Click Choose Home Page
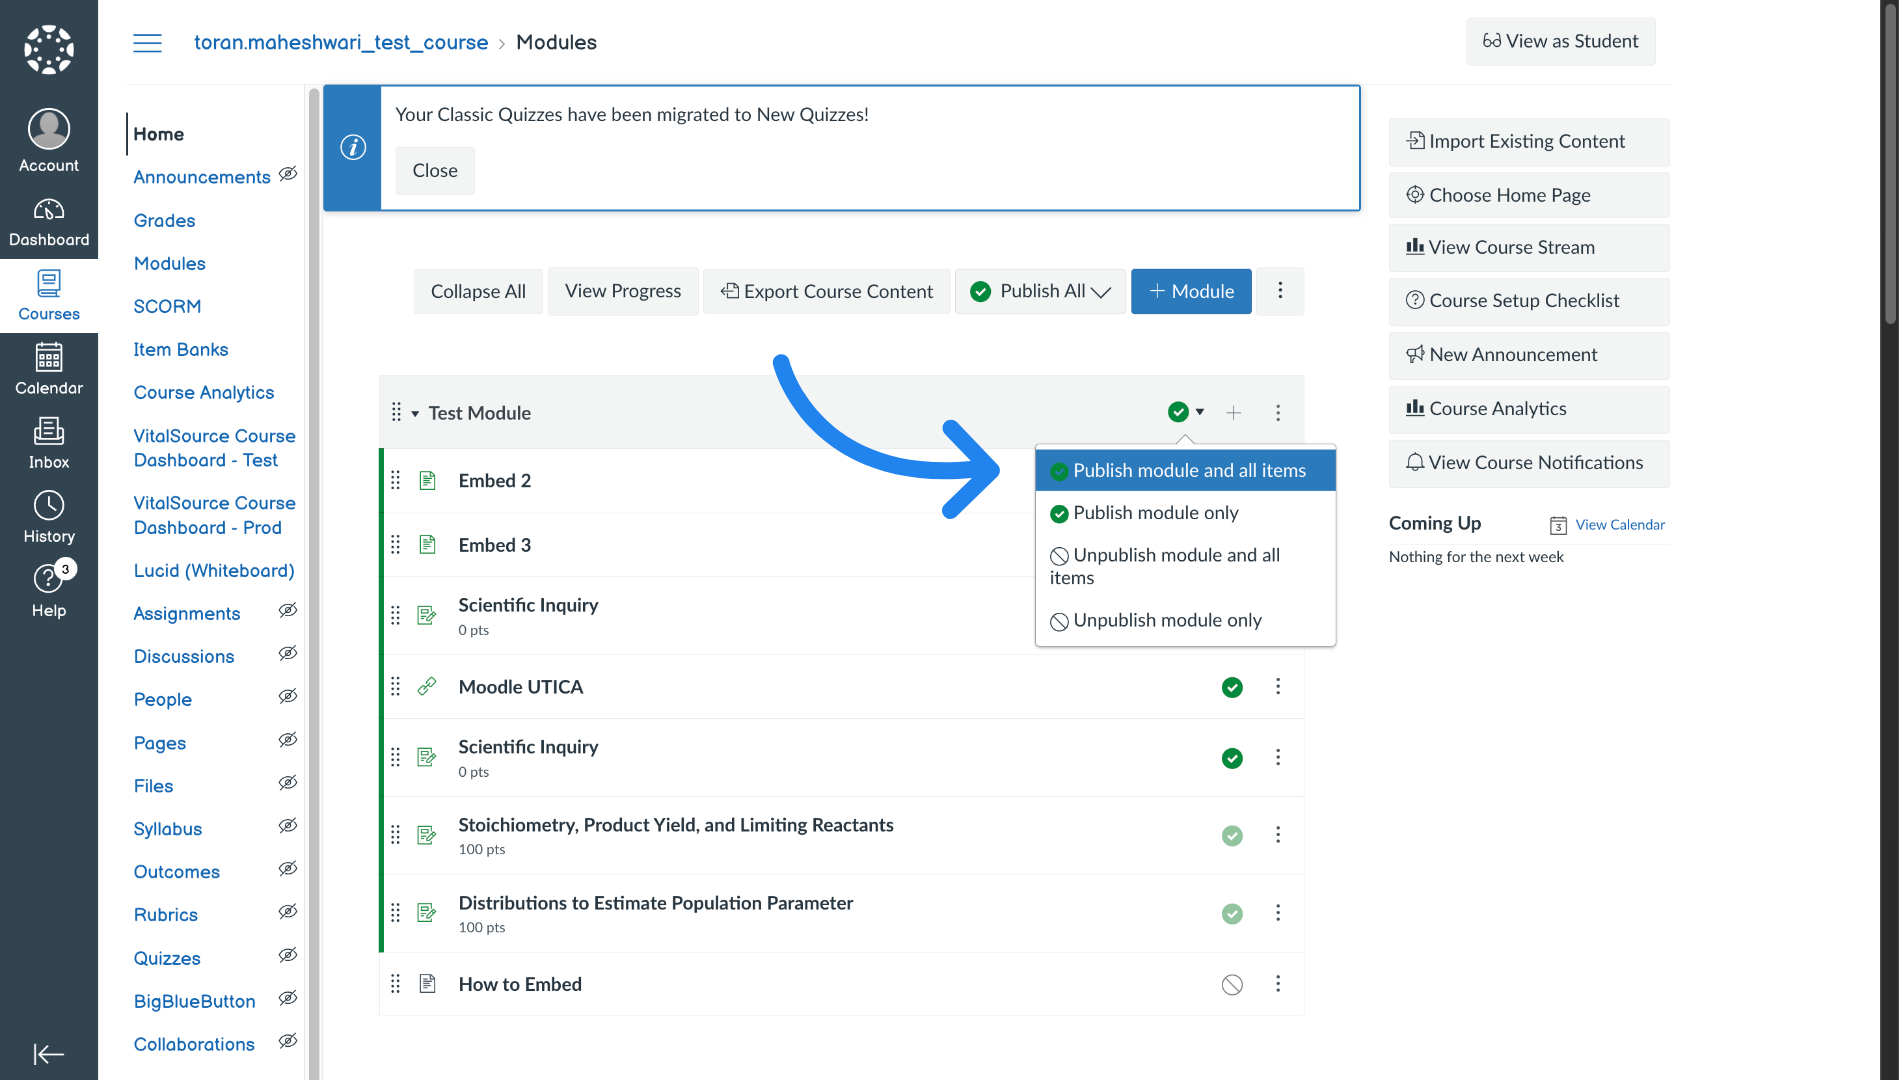The height and width of the screenshot is (1080, 1899). click(x=1528, y=195)
